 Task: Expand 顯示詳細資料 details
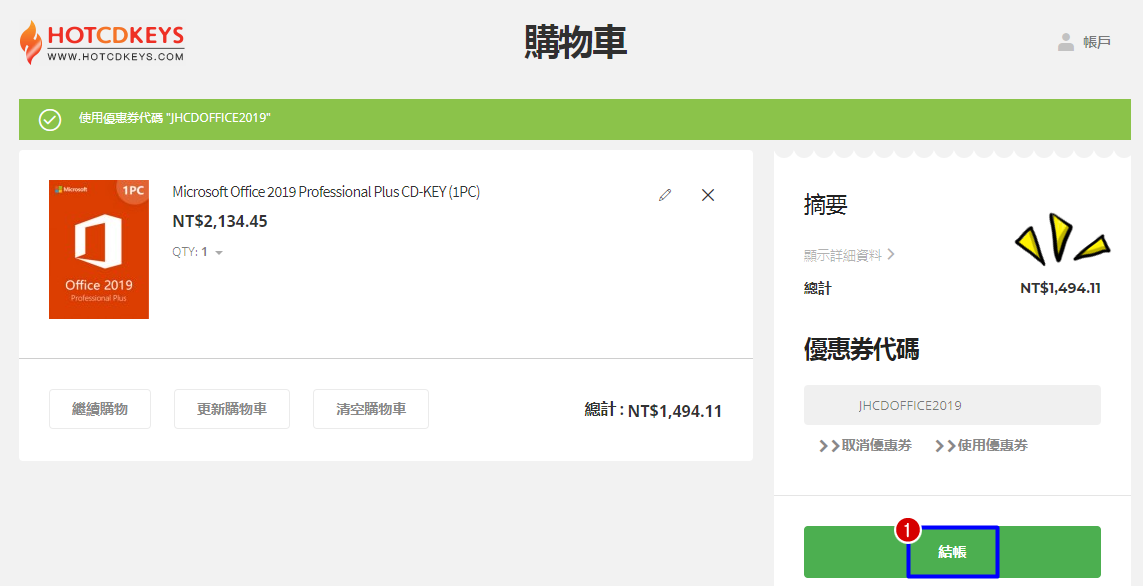coord(849,255)
